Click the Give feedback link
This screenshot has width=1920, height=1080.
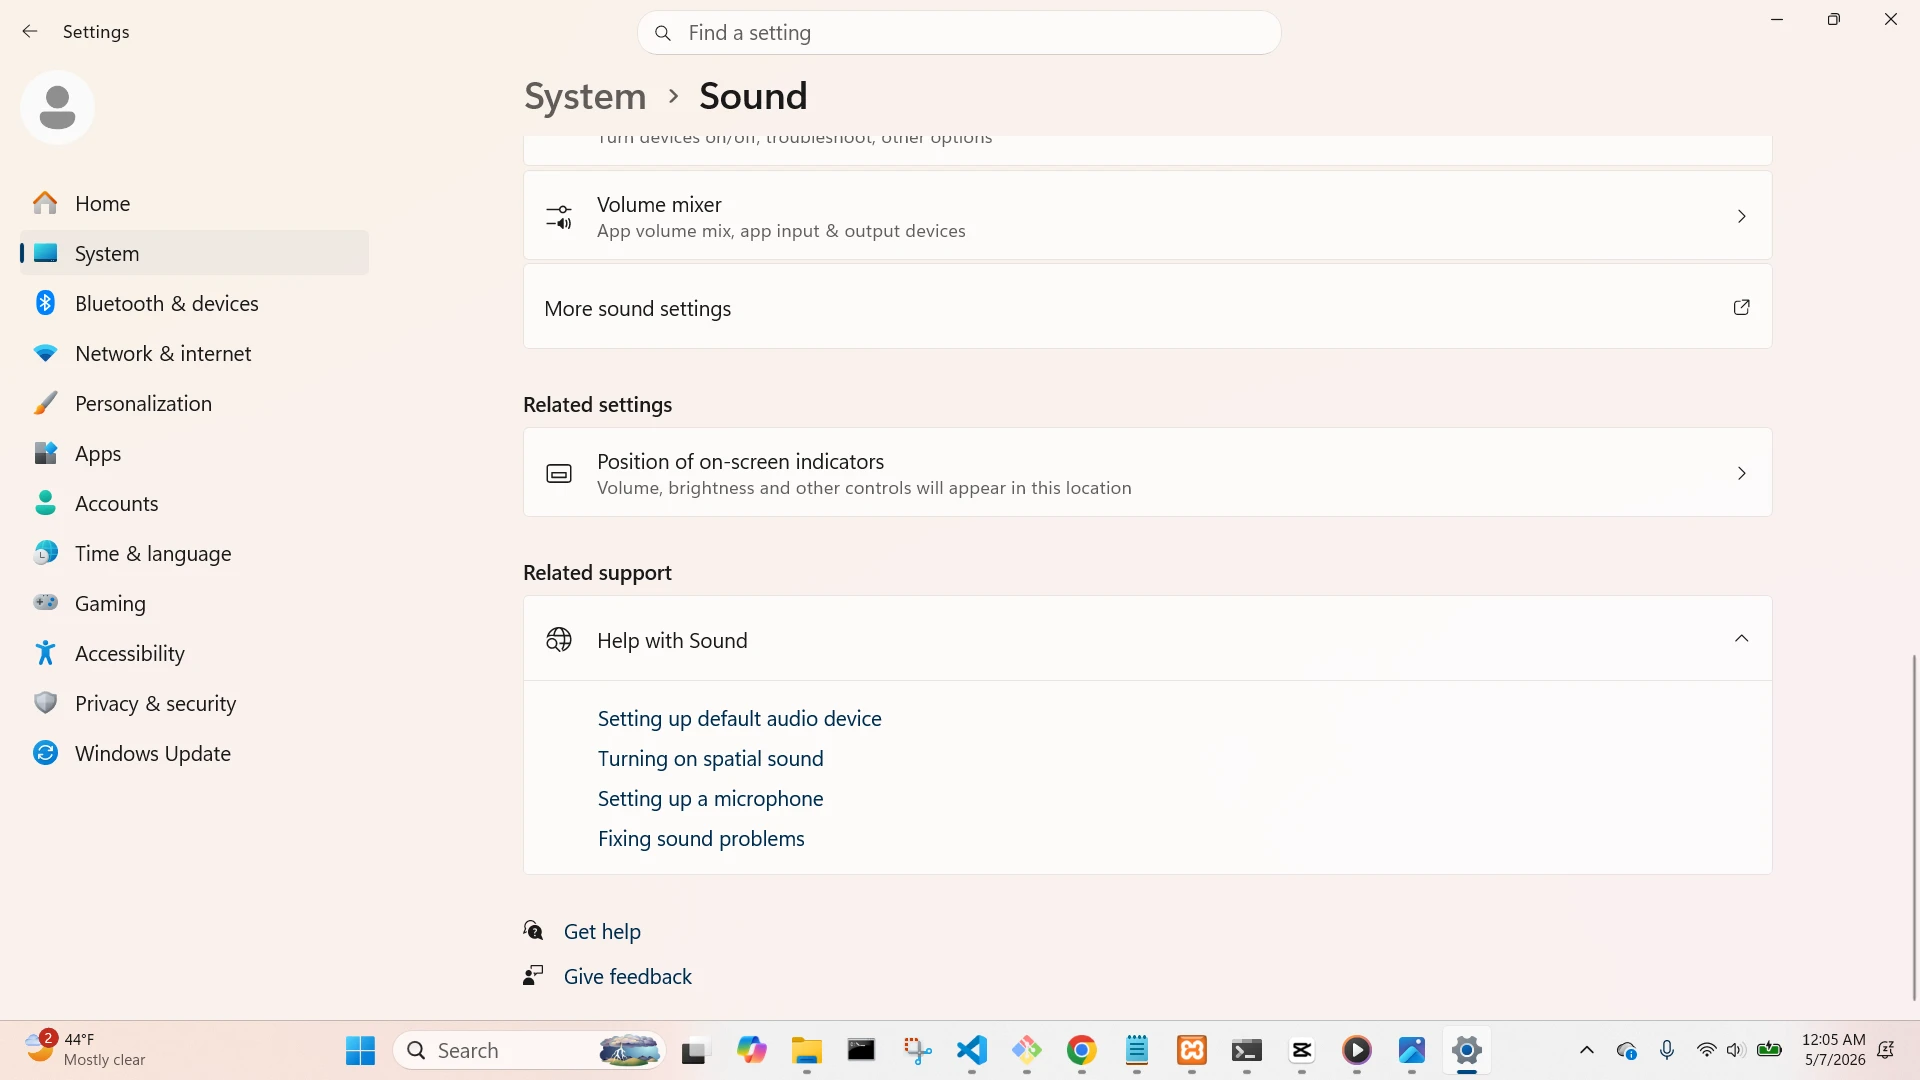(x=627, y=976)
